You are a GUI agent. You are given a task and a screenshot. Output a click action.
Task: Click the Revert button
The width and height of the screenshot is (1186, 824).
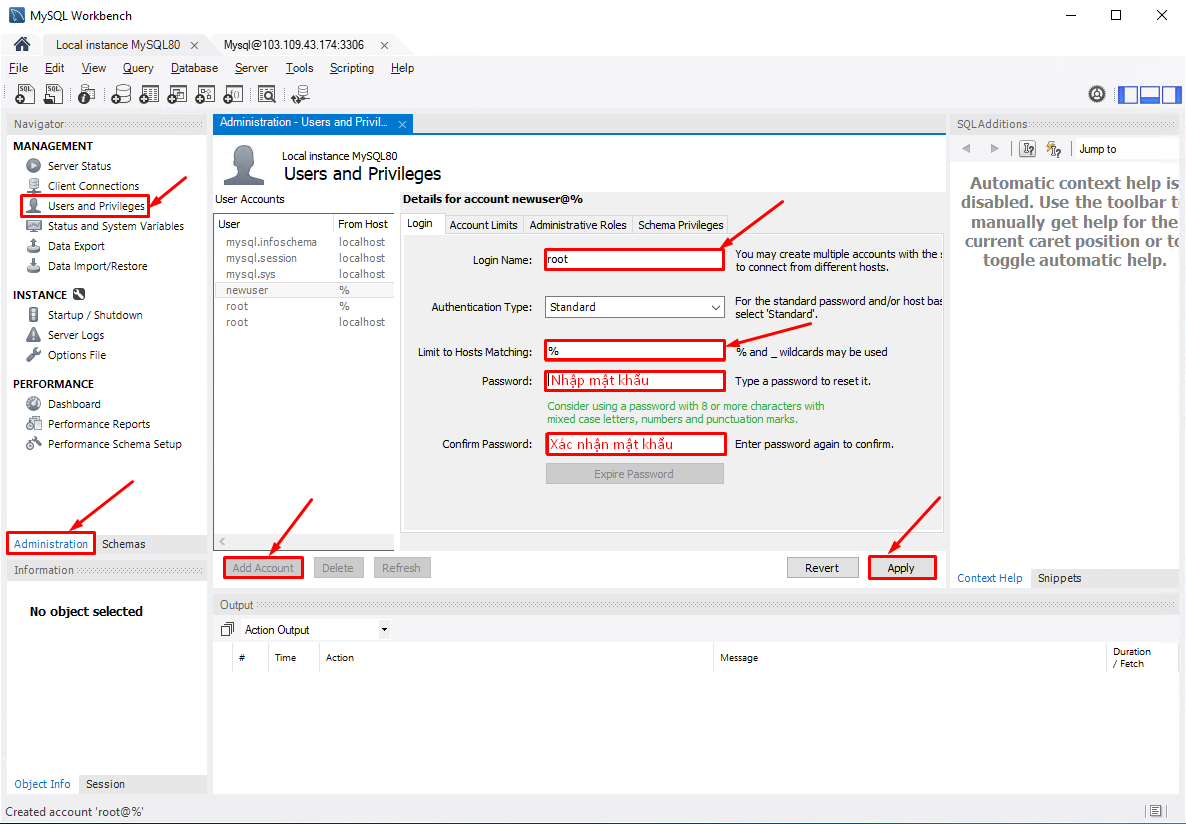pyautogui.click(x=822, y=568)
